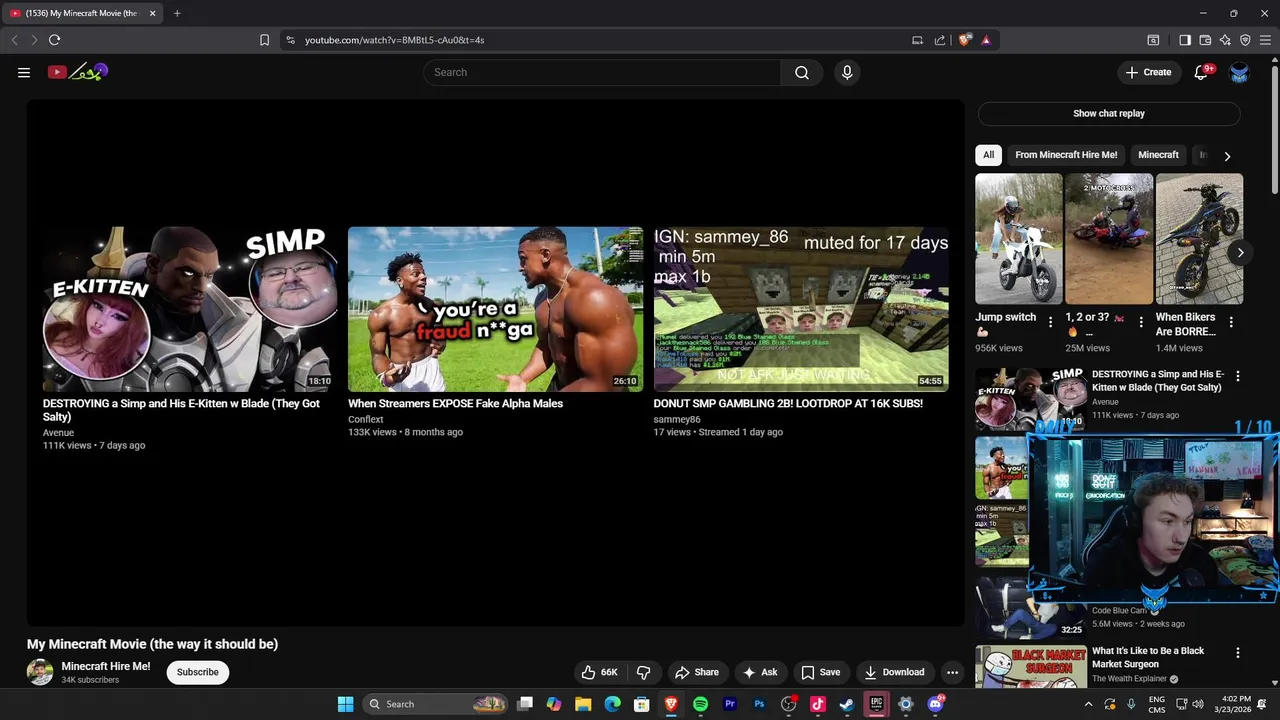Open the Windows Start menu

coord(345,704)
